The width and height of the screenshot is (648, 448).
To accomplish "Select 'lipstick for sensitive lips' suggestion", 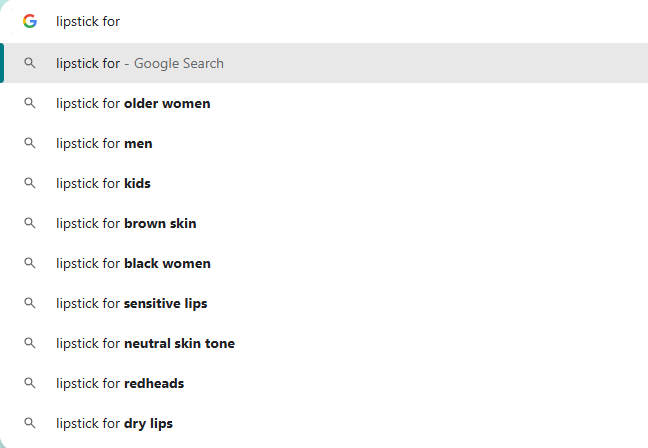I will [324, 303].
